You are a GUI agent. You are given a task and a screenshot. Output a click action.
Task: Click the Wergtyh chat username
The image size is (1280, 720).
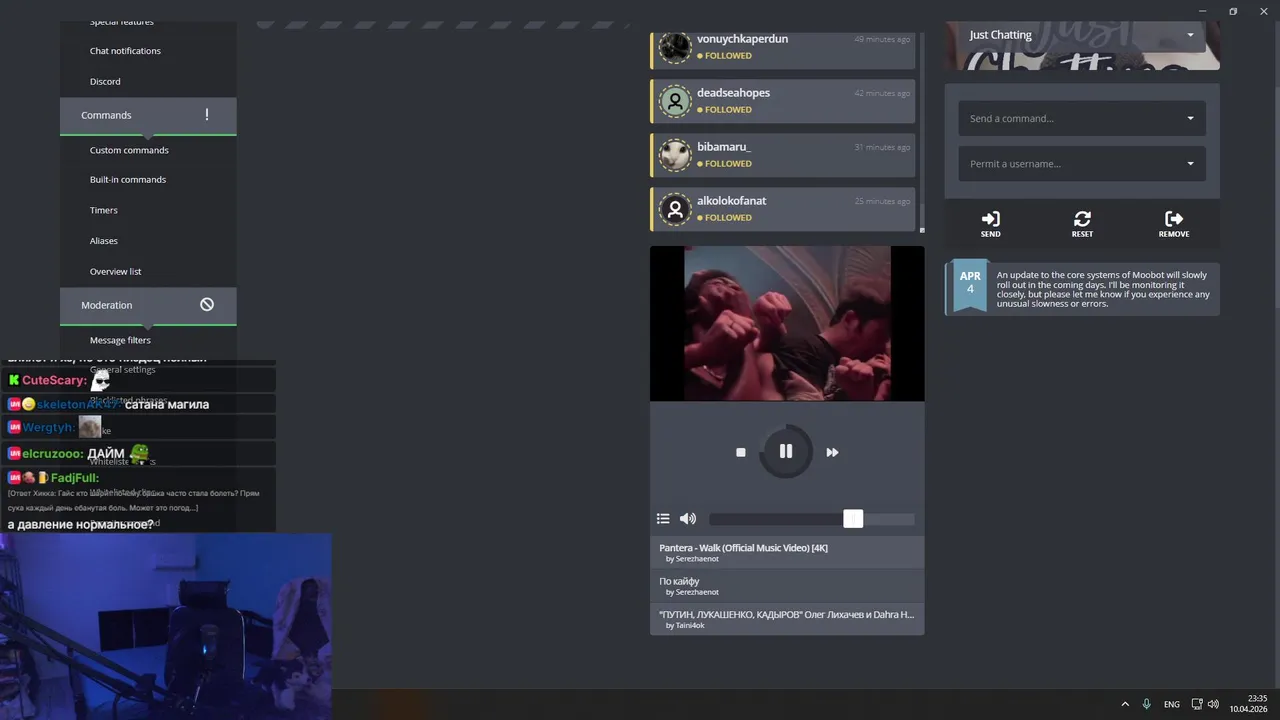pos(48,428)
